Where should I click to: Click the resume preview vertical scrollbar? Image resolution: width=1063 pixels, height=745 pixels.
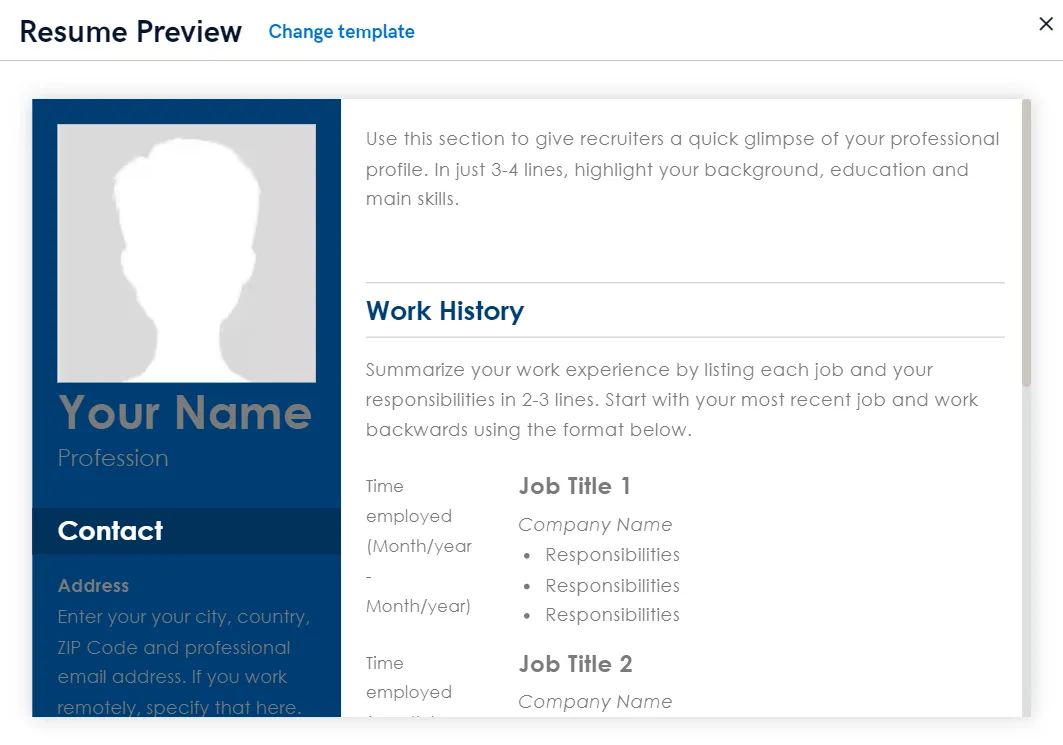click(x=1026, y=243)
